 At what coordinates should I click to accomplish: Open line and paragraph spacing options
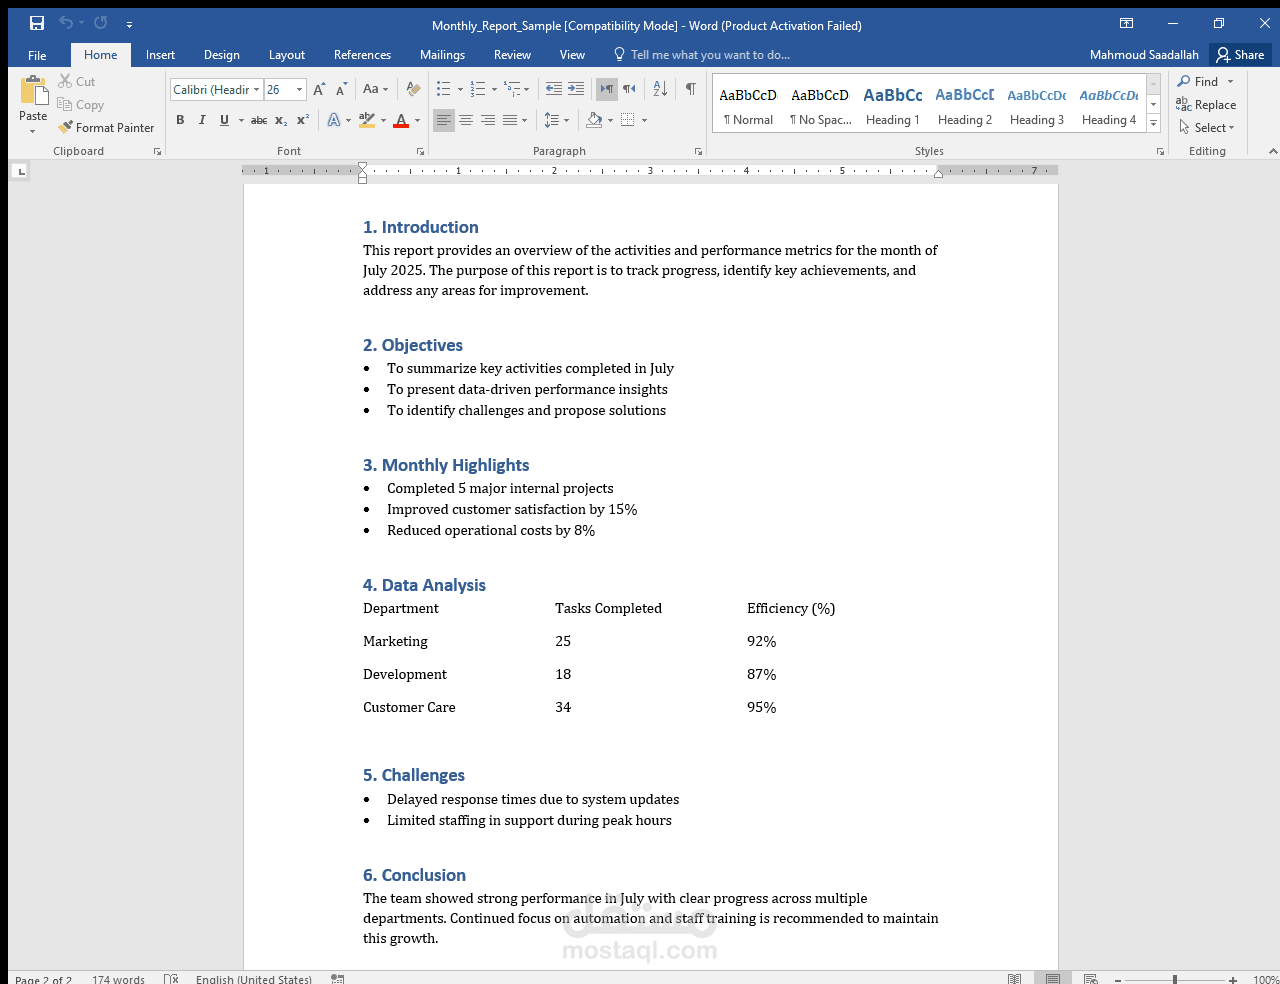[x=556, y=120]
